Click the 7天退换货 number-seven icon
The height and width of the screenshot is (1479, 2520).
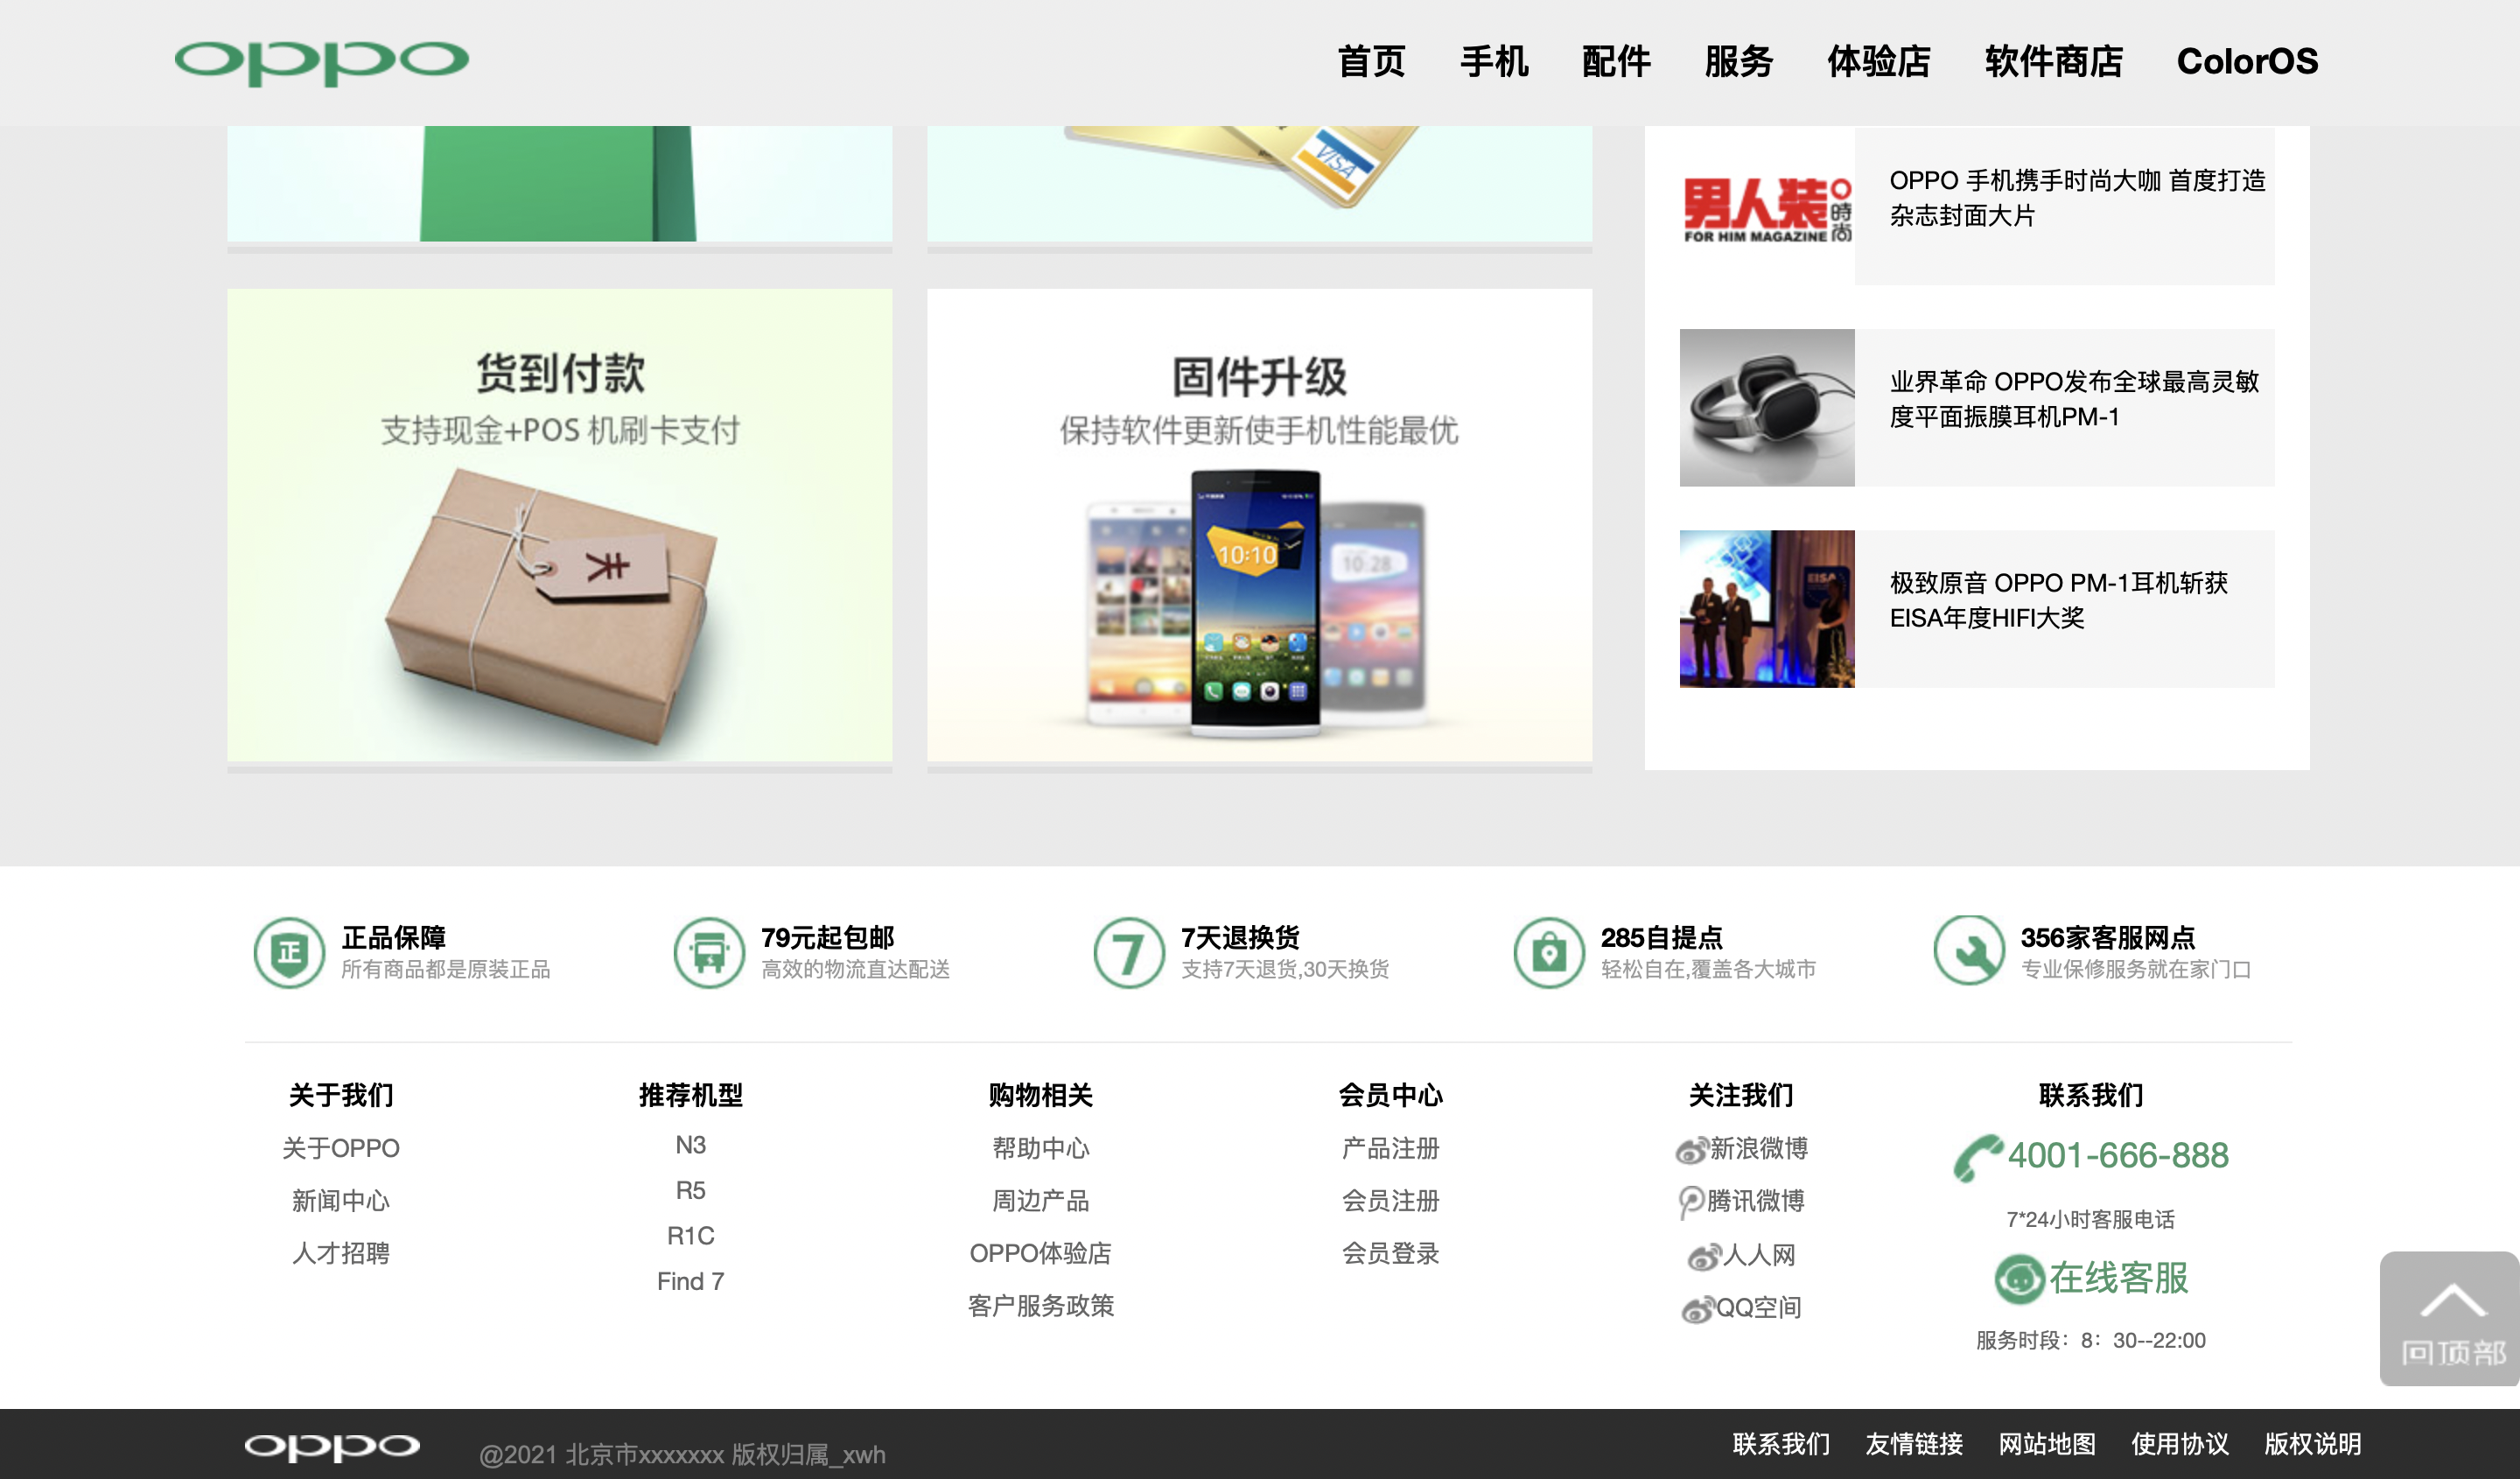[x=1129, y=951]
